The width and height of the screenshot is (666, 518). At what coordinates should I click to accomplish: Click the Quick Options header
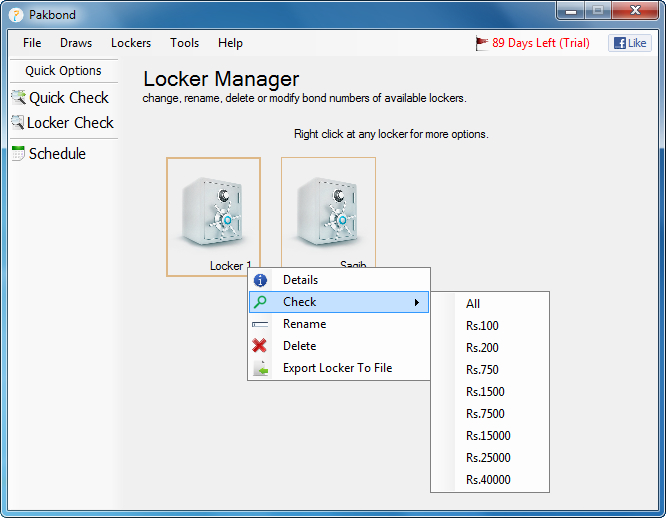click(x=63, y=70)
